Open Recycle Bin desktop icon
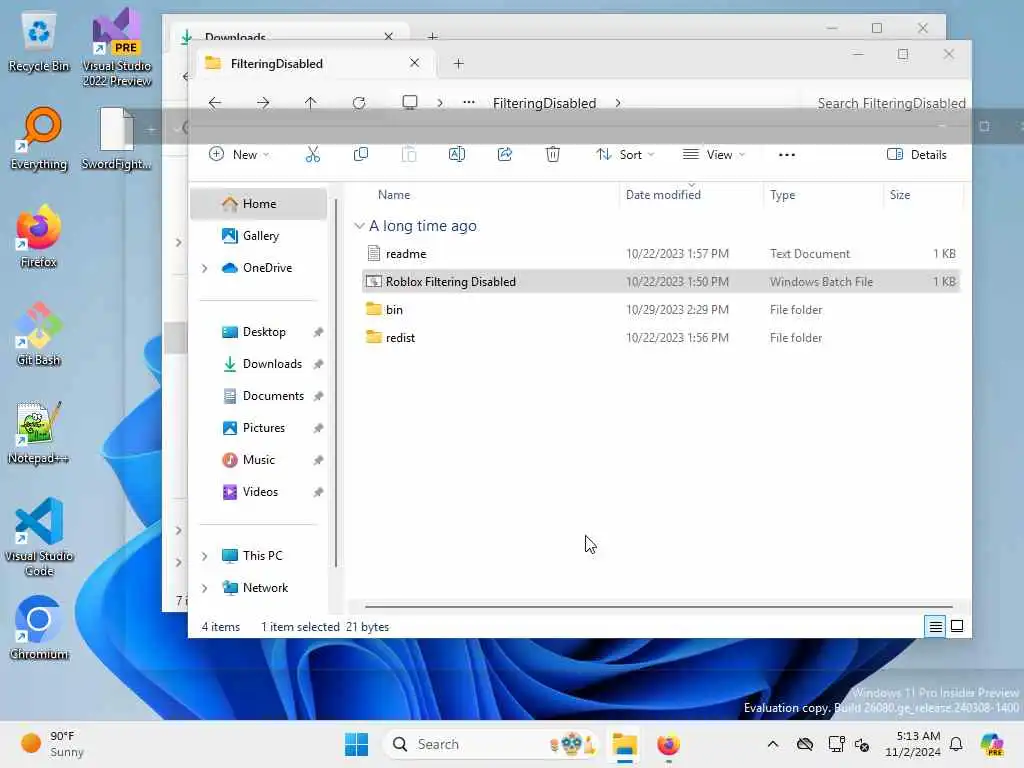The height and width of the screenshot is (768, 1024). 39,40
